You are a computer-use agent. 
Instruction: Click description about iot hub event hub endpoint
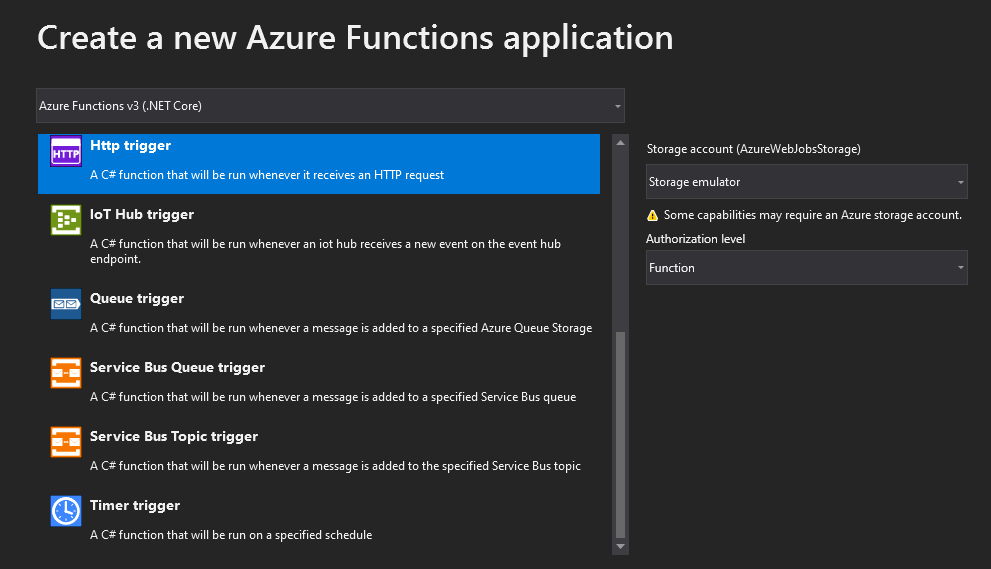pos(325,251)
